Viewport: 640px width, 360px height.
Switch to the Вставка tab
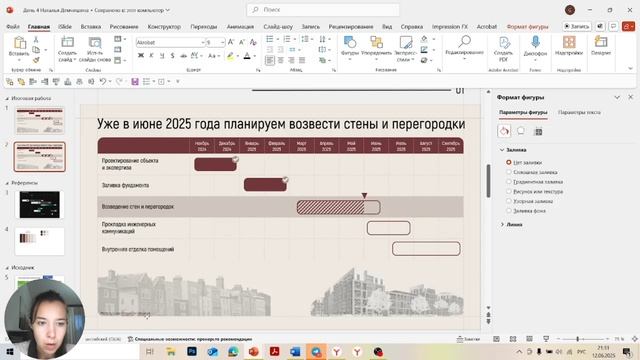click(x=91, y=27)
